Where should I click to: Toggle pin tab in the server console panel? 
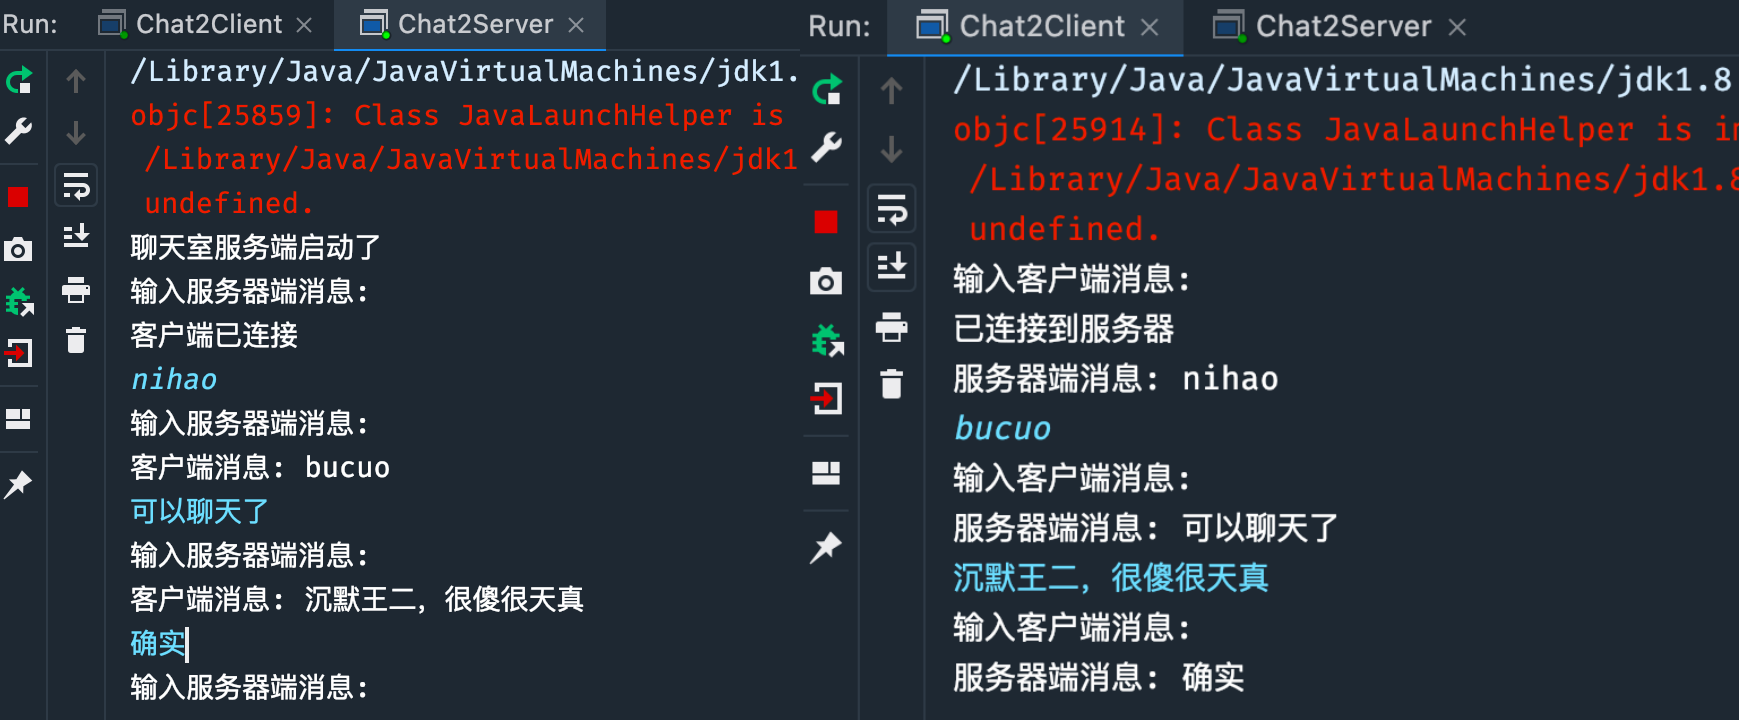click(x=19, y=485)
